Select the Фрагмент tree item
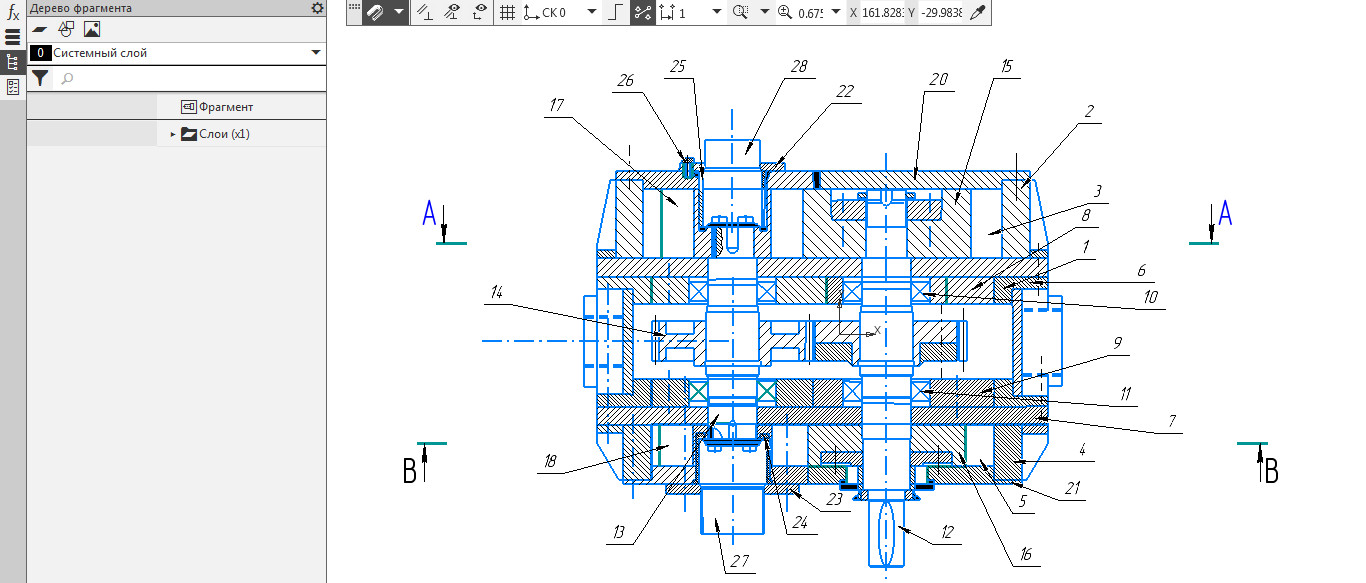The height and width of the screenshot is (583, 1366). [225, 107]
